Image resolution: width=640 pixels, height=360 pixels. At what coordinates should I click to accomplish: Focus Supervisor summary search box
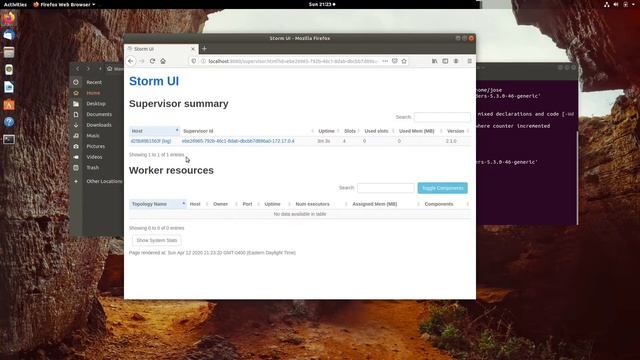442,117
